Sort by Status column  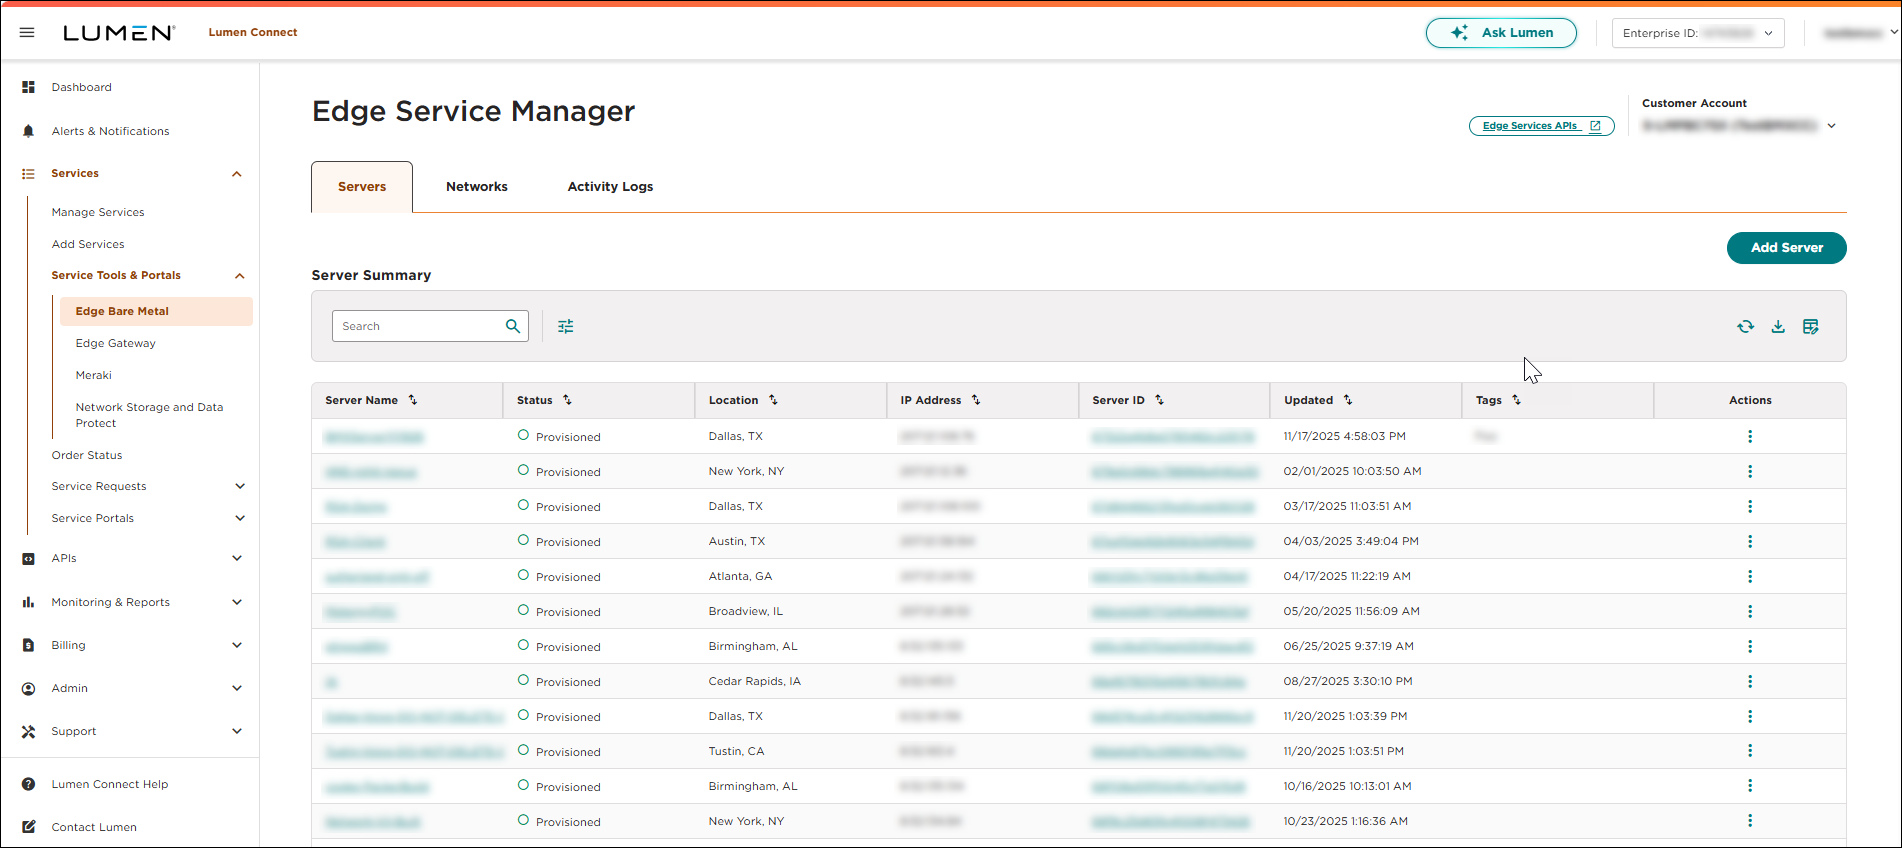click(x=567, y=400)
